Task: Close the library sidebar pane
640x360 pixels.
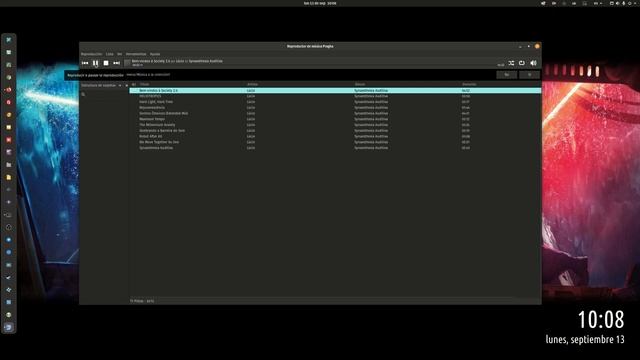Action: click(127, 85)
